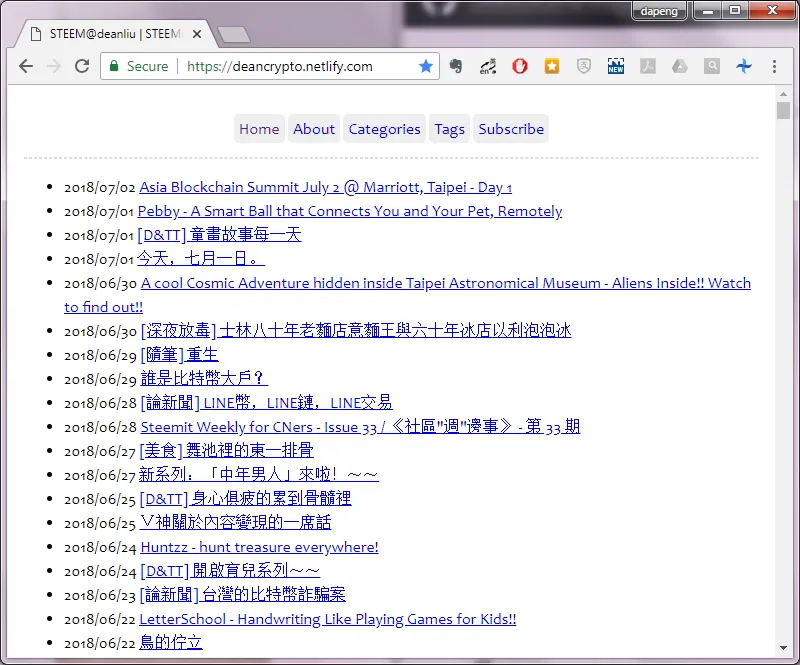Open the Evernote elephant extension
Viewport: 800px width, 665px height.
[x=456, y=66]
